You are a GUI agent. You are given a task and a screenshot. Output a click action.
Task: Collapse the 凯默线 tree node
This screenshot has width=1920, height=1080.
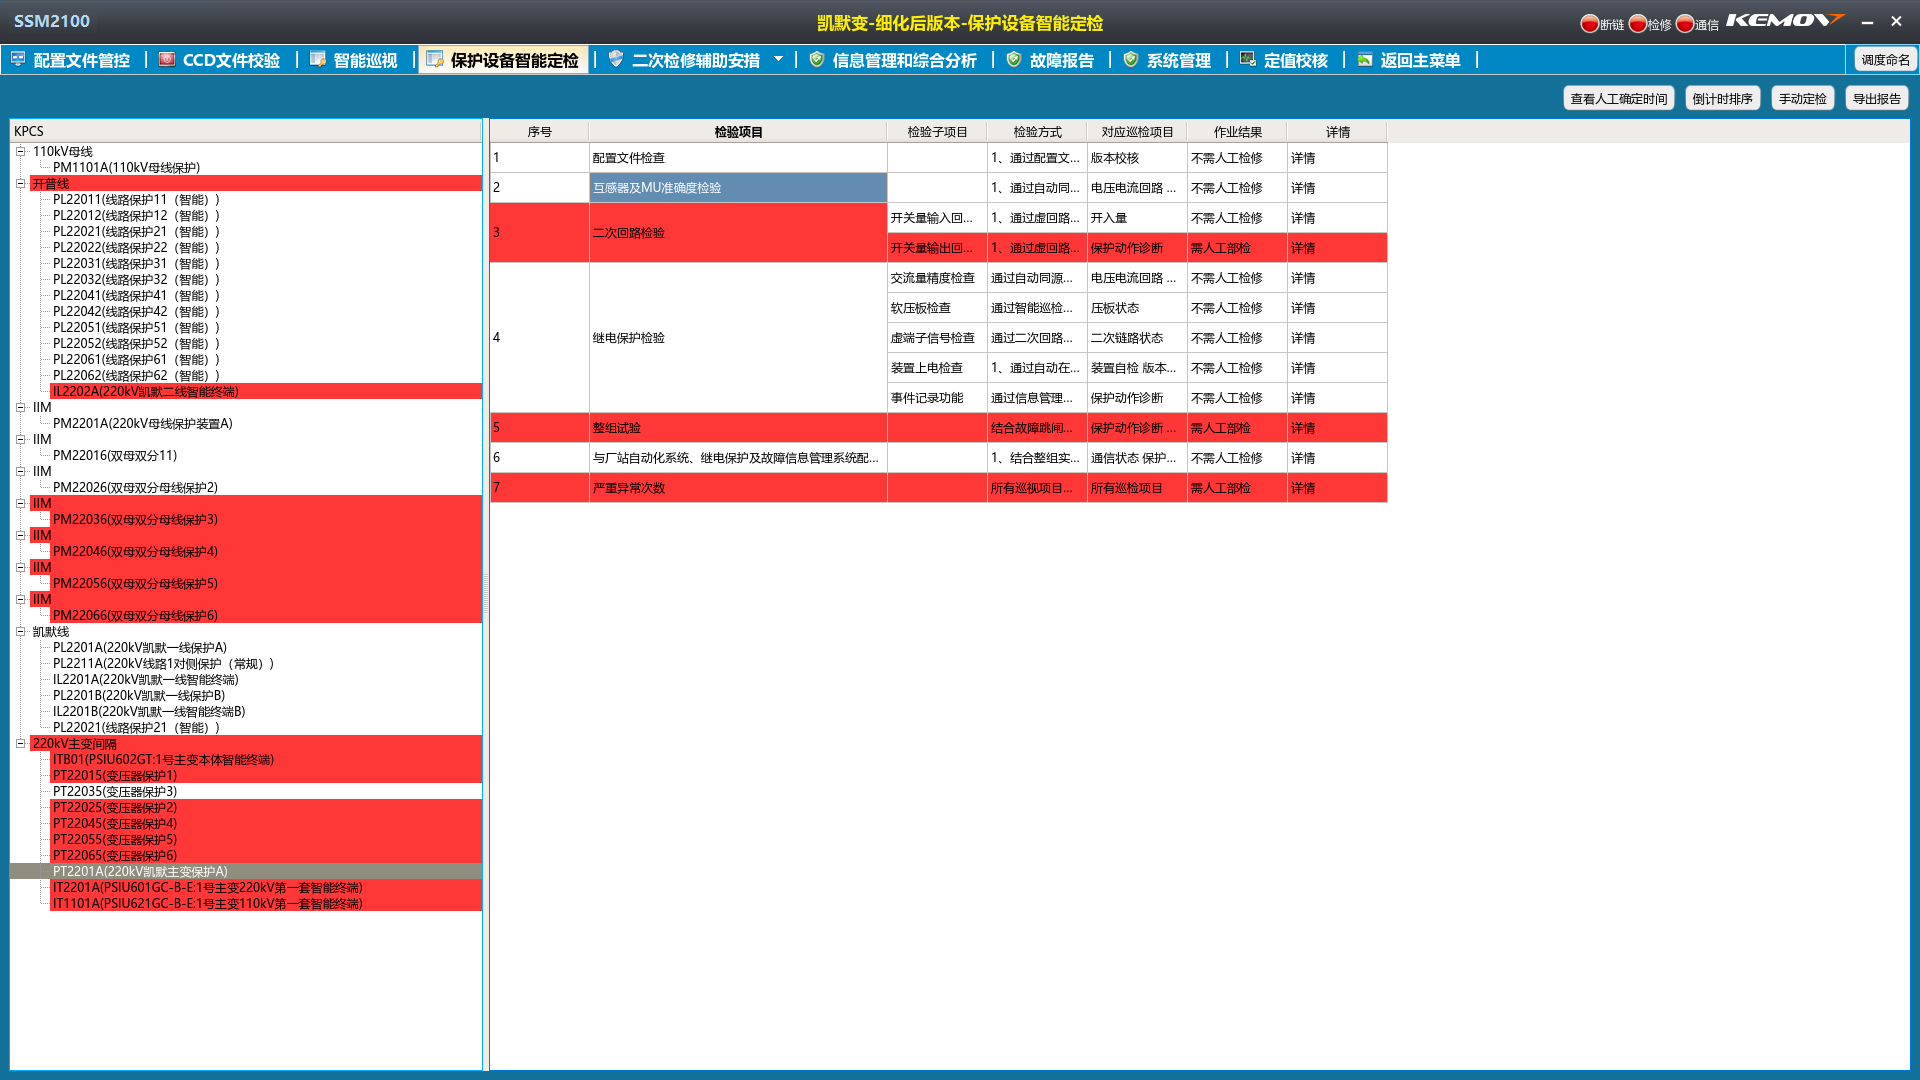pos(20,632)
